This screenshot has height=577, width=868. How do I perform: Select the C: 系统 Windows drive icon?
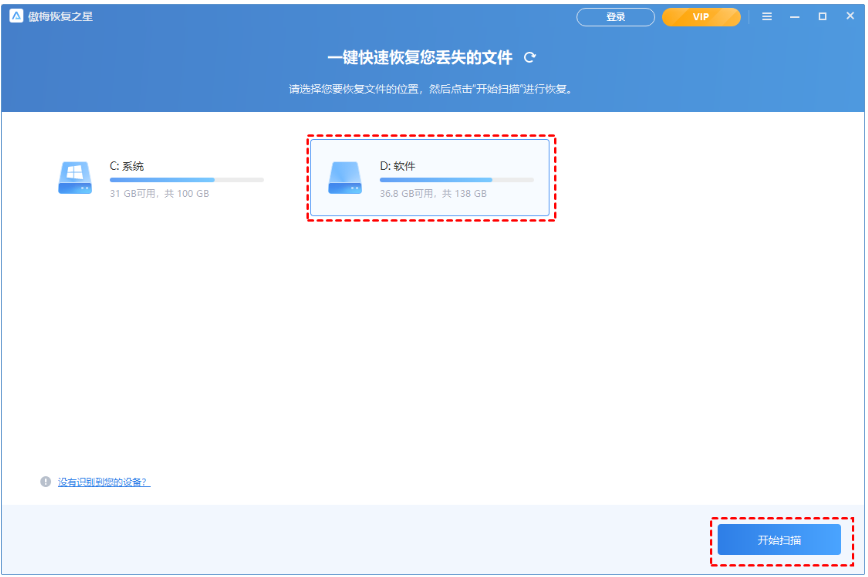(75, 178)
